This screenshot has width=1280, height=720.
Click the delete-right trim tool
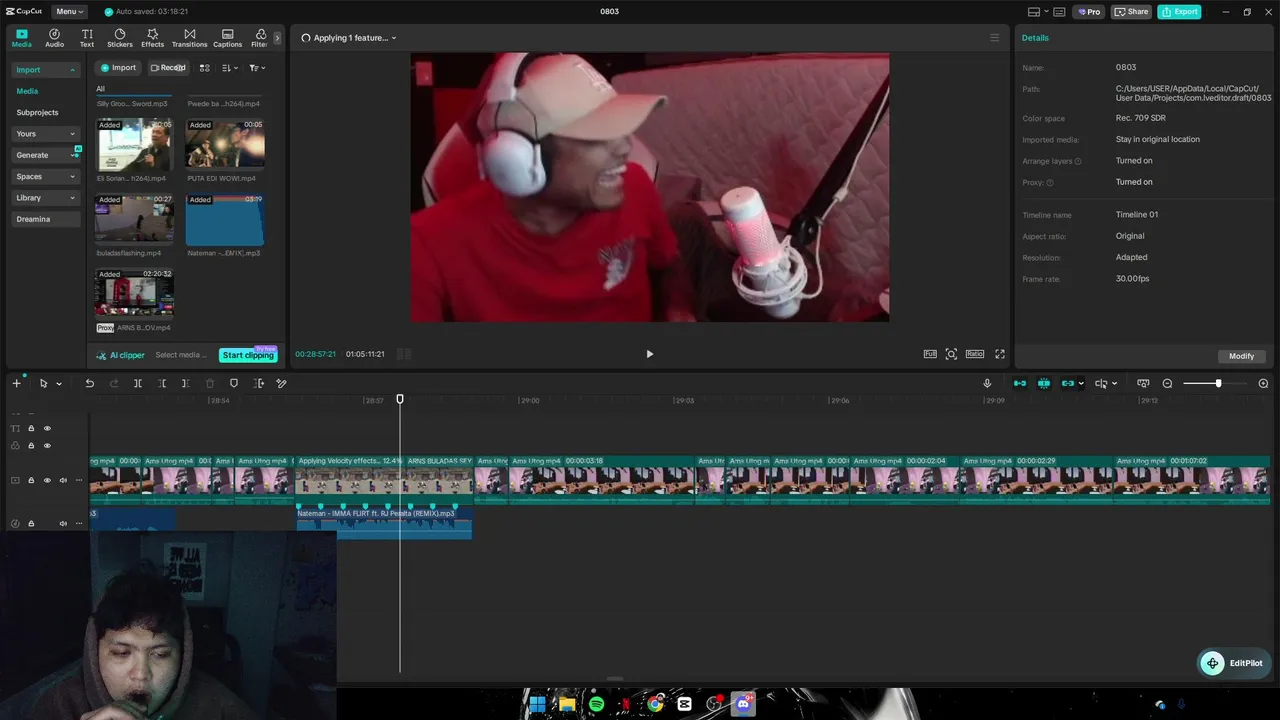tap(185, 383)
